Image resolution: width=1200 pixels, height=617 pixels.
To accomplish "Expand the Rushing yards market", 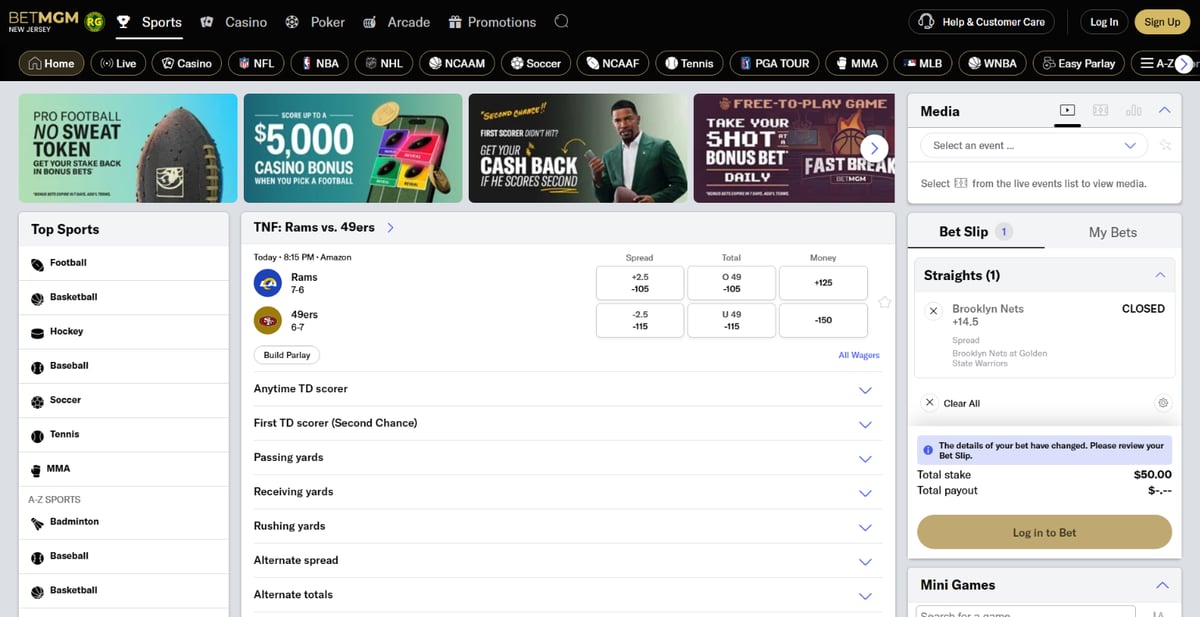I will click(568, 526).
